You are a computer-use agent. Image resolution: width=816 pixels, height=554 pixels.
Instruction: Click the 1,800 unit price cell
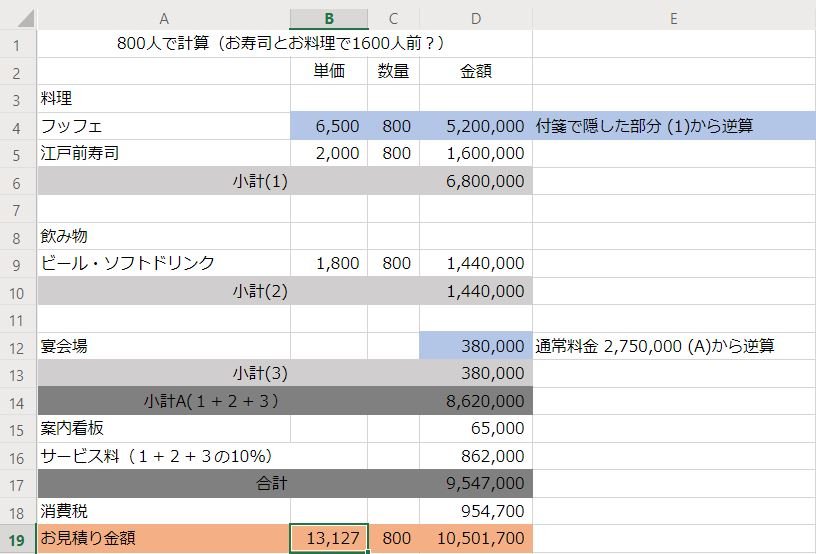(329, 263)
